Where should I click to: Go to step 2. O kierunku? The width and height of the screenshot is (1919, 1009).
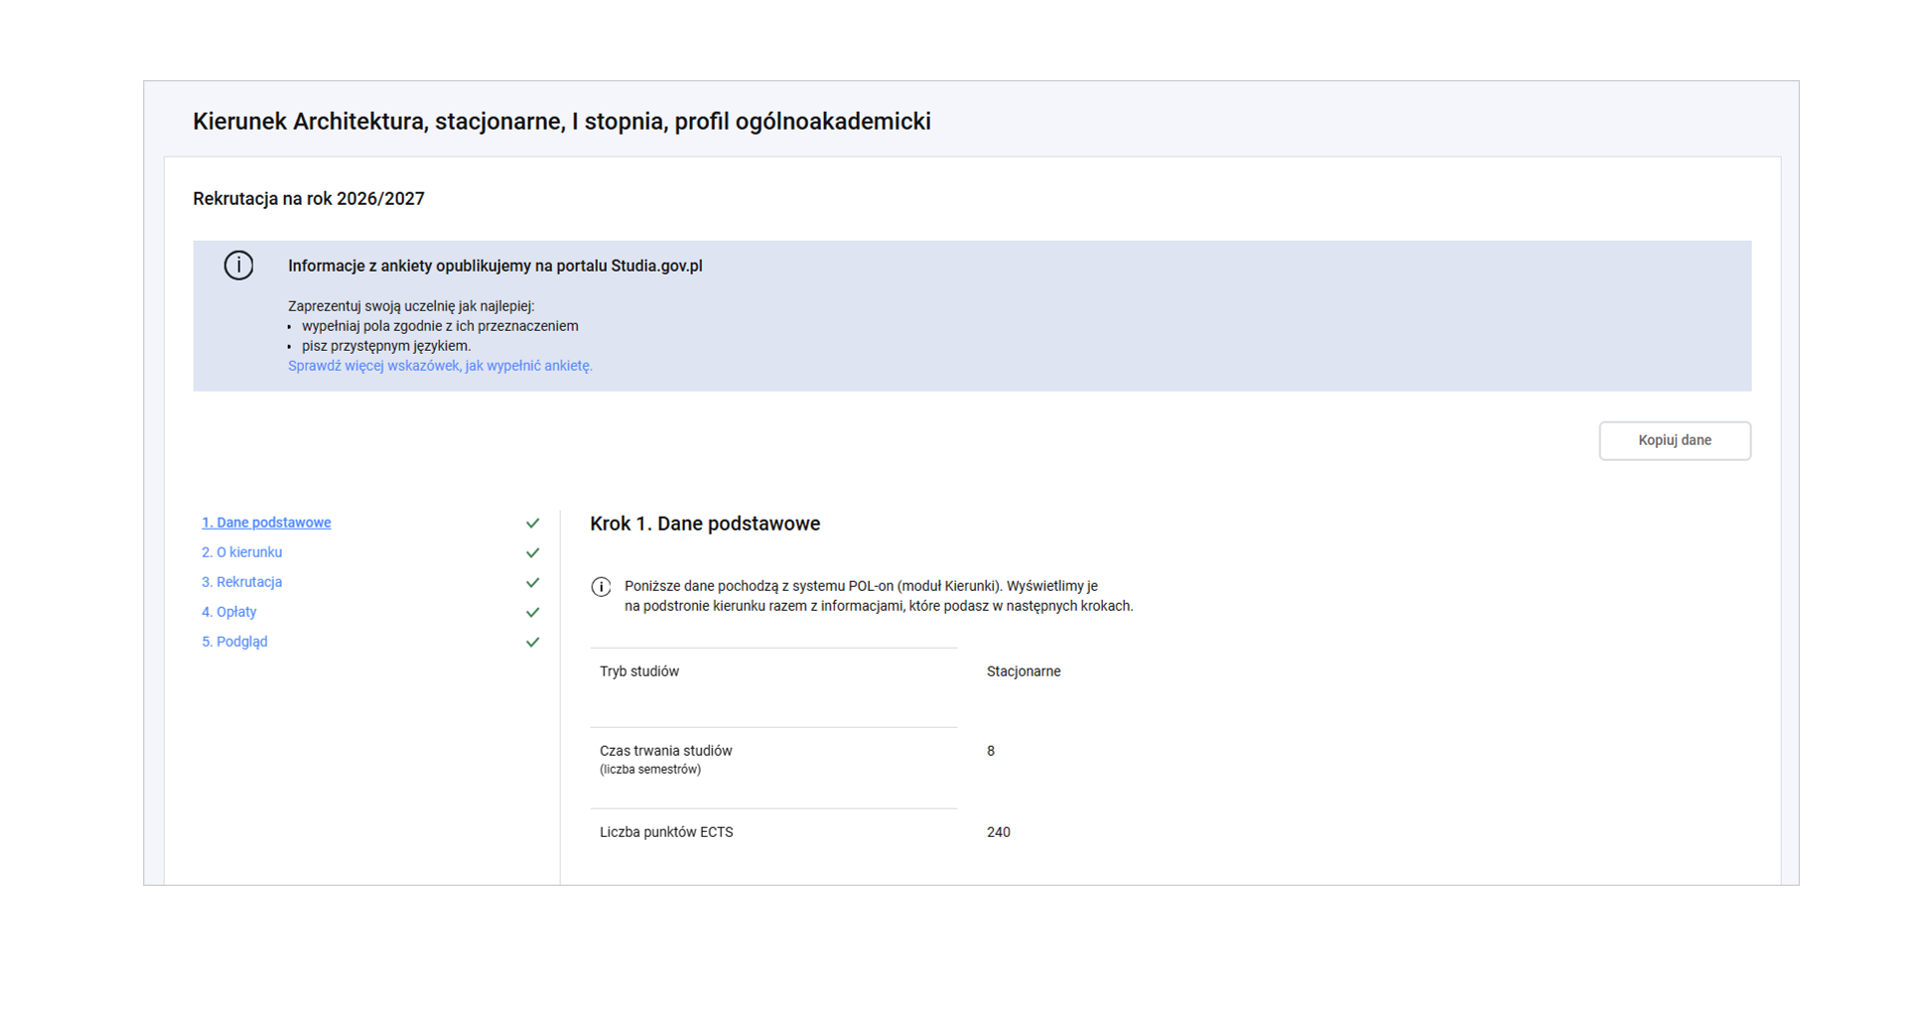(x=242, y=553)
